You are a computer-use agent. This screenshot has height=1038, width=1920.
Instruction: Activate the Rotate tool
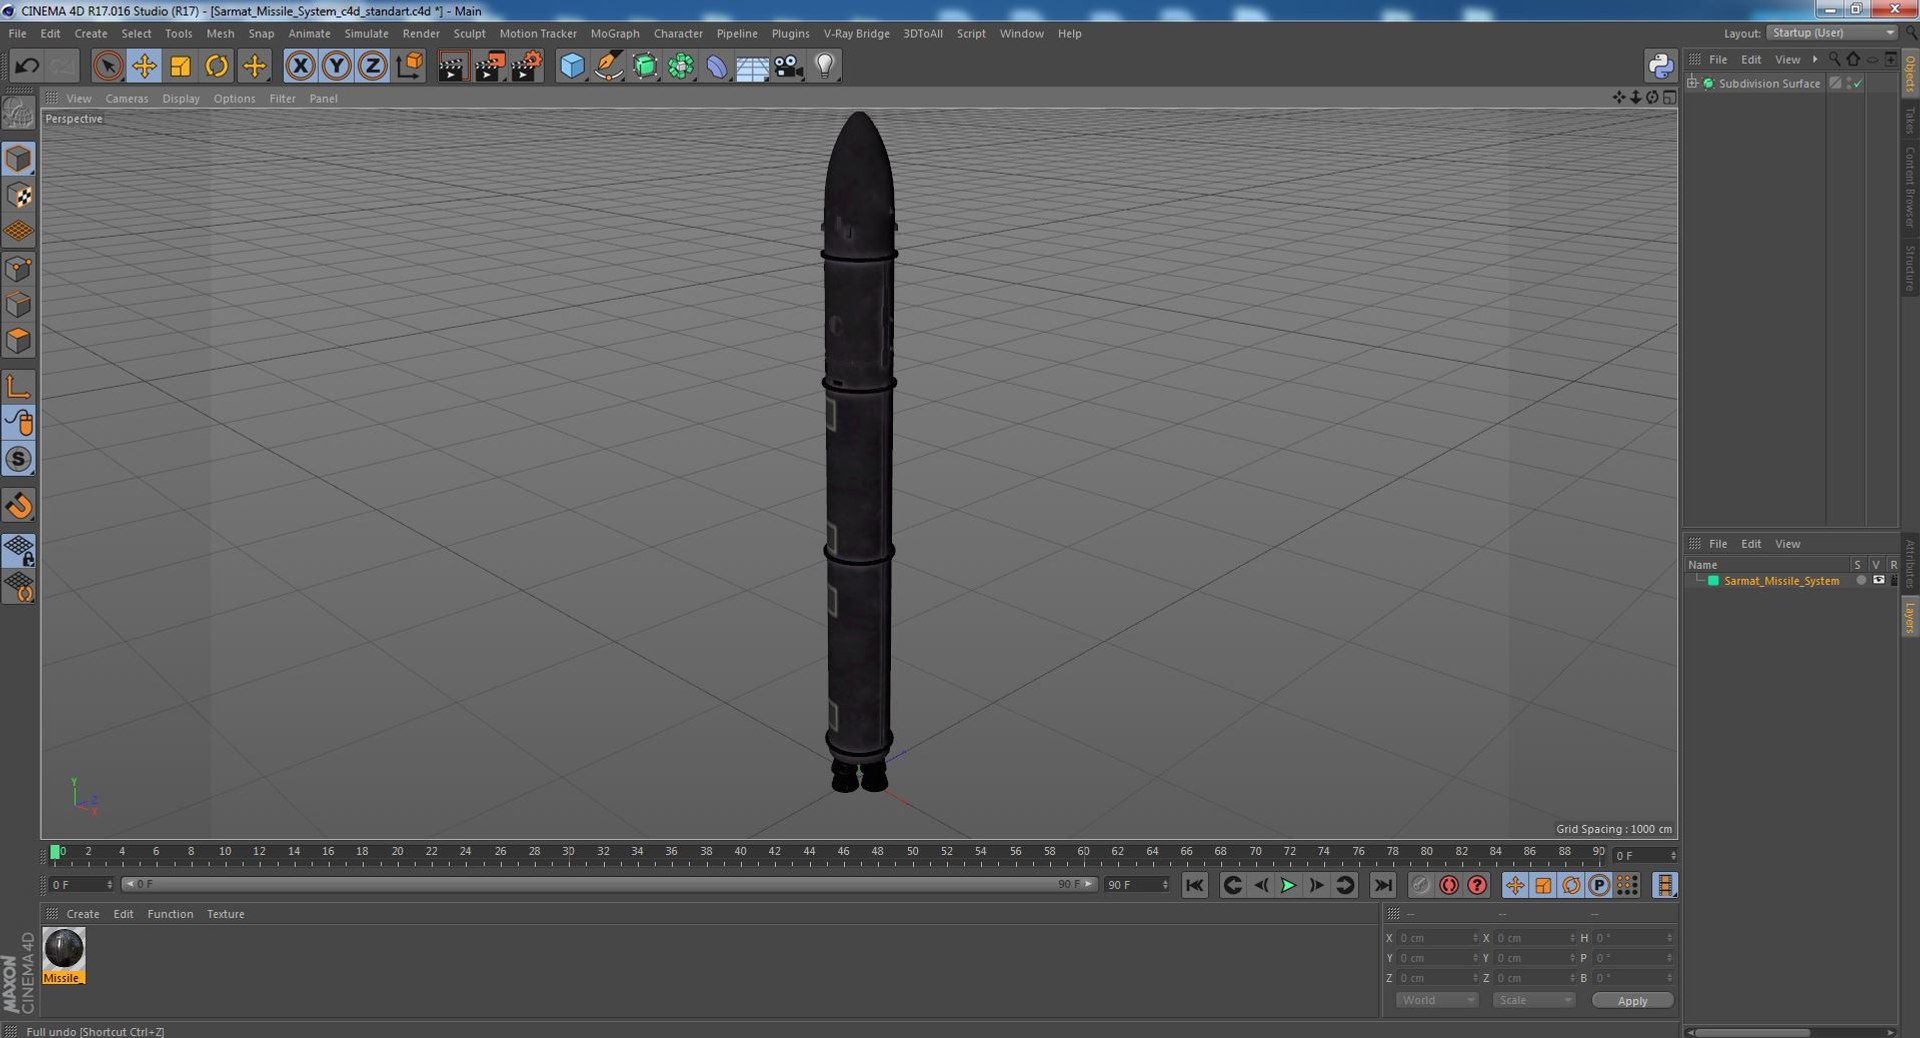(x=216, y=66)
